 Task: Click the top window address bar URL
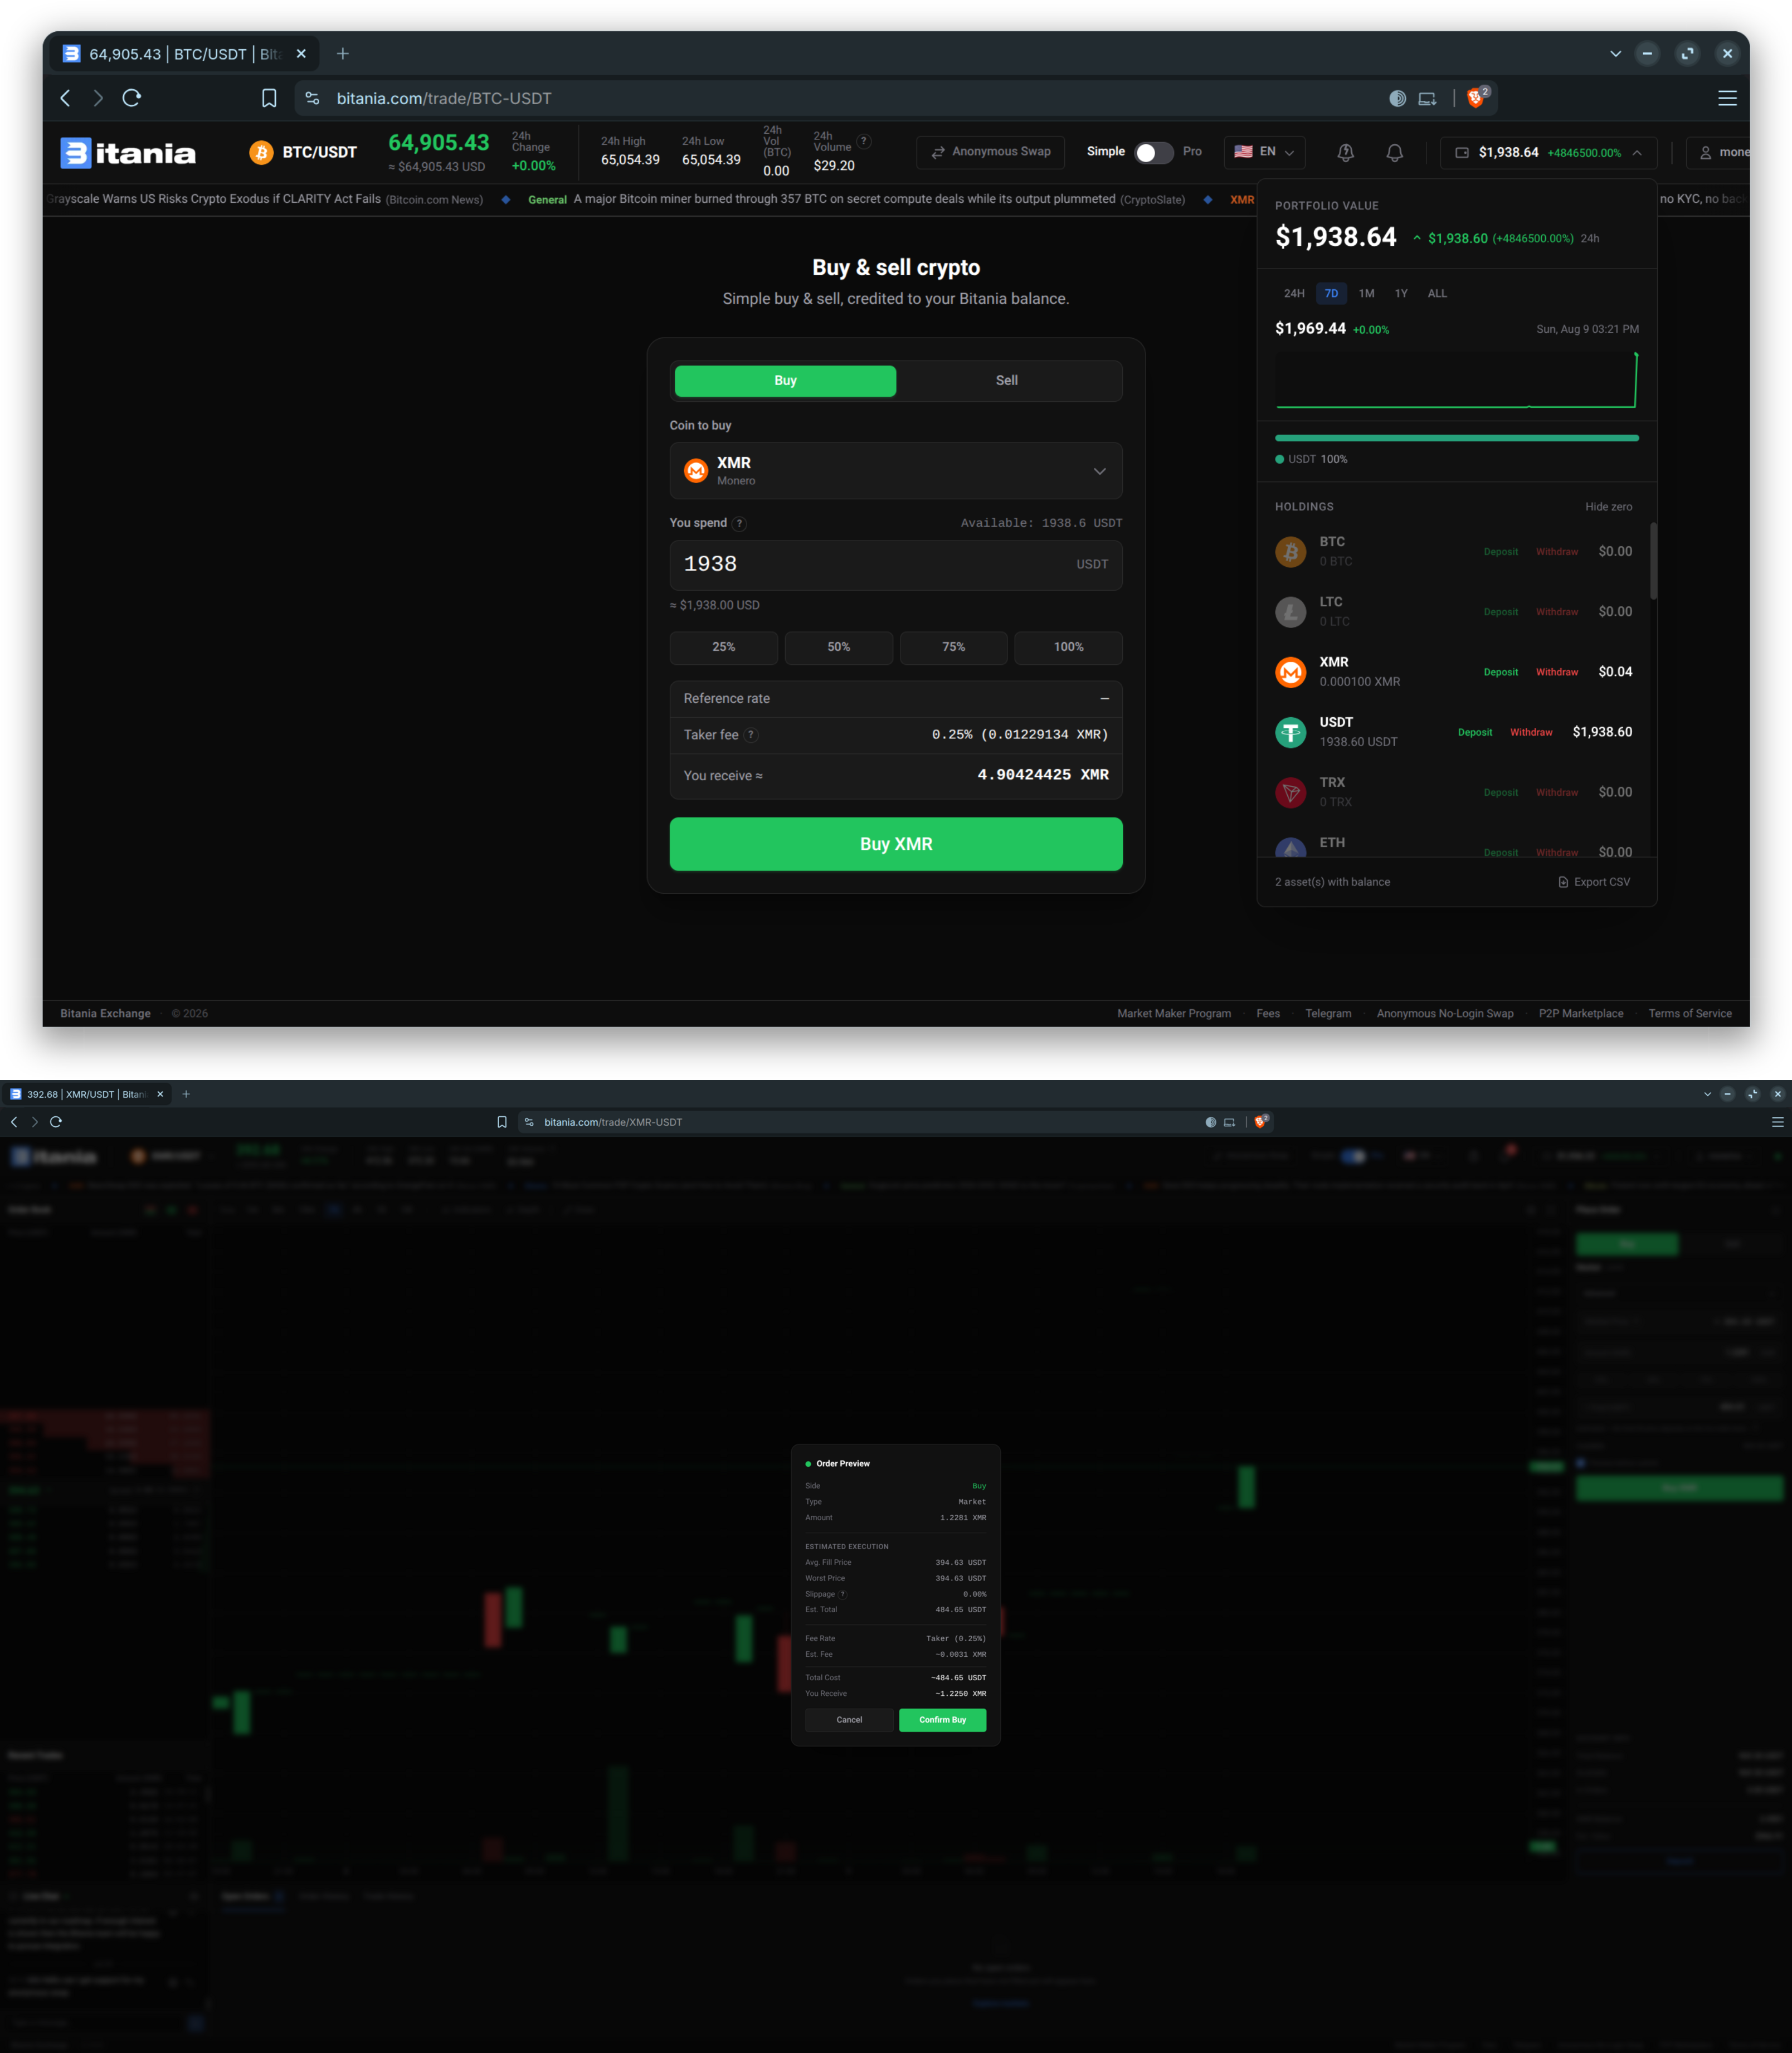444,98
